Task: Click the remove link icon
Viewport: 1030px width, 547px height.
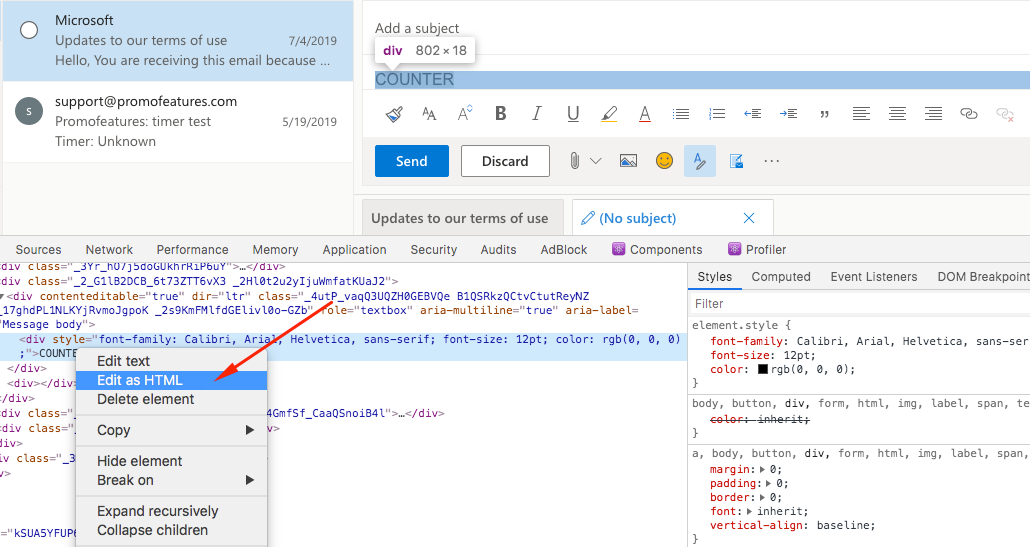Action: click(x=1005, y=114)
